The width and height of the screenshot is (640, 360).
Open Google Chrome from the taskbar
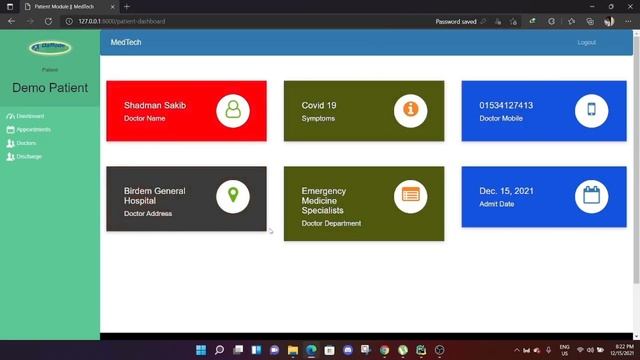coord(384,350)
